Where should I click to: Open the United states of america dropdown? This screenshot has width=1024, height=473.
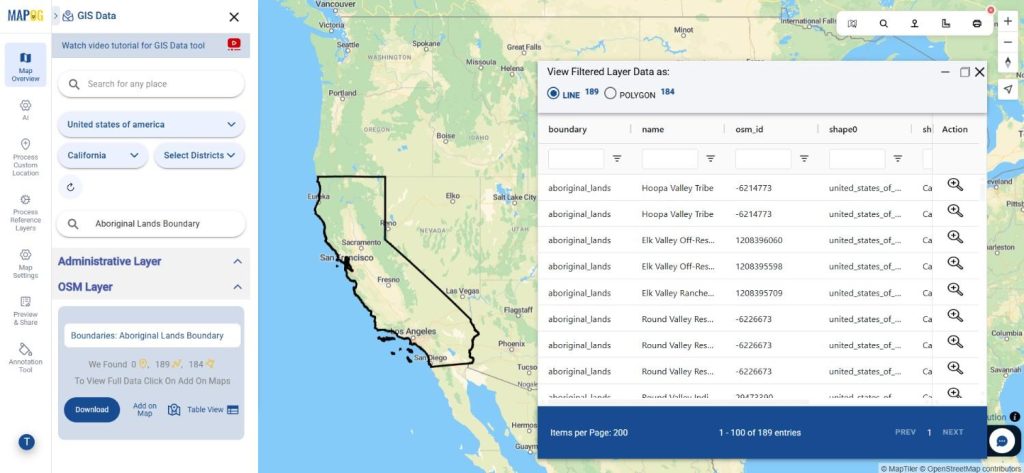(151, 124)
